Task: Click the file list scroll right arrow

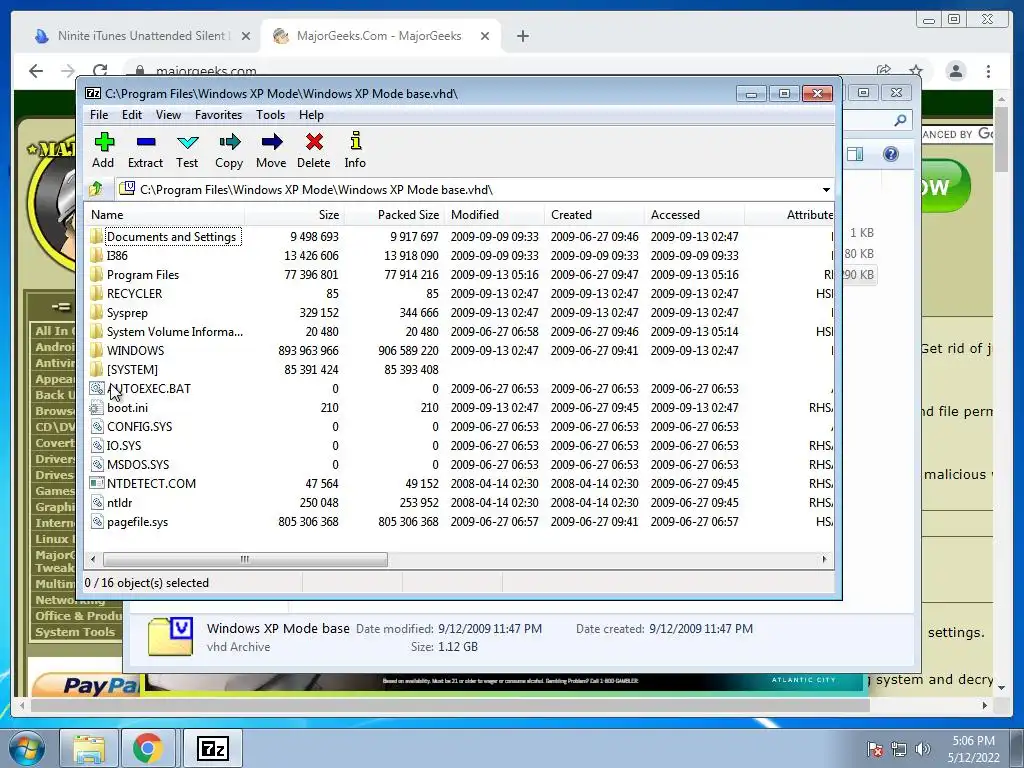Action: tap(824, 560)
